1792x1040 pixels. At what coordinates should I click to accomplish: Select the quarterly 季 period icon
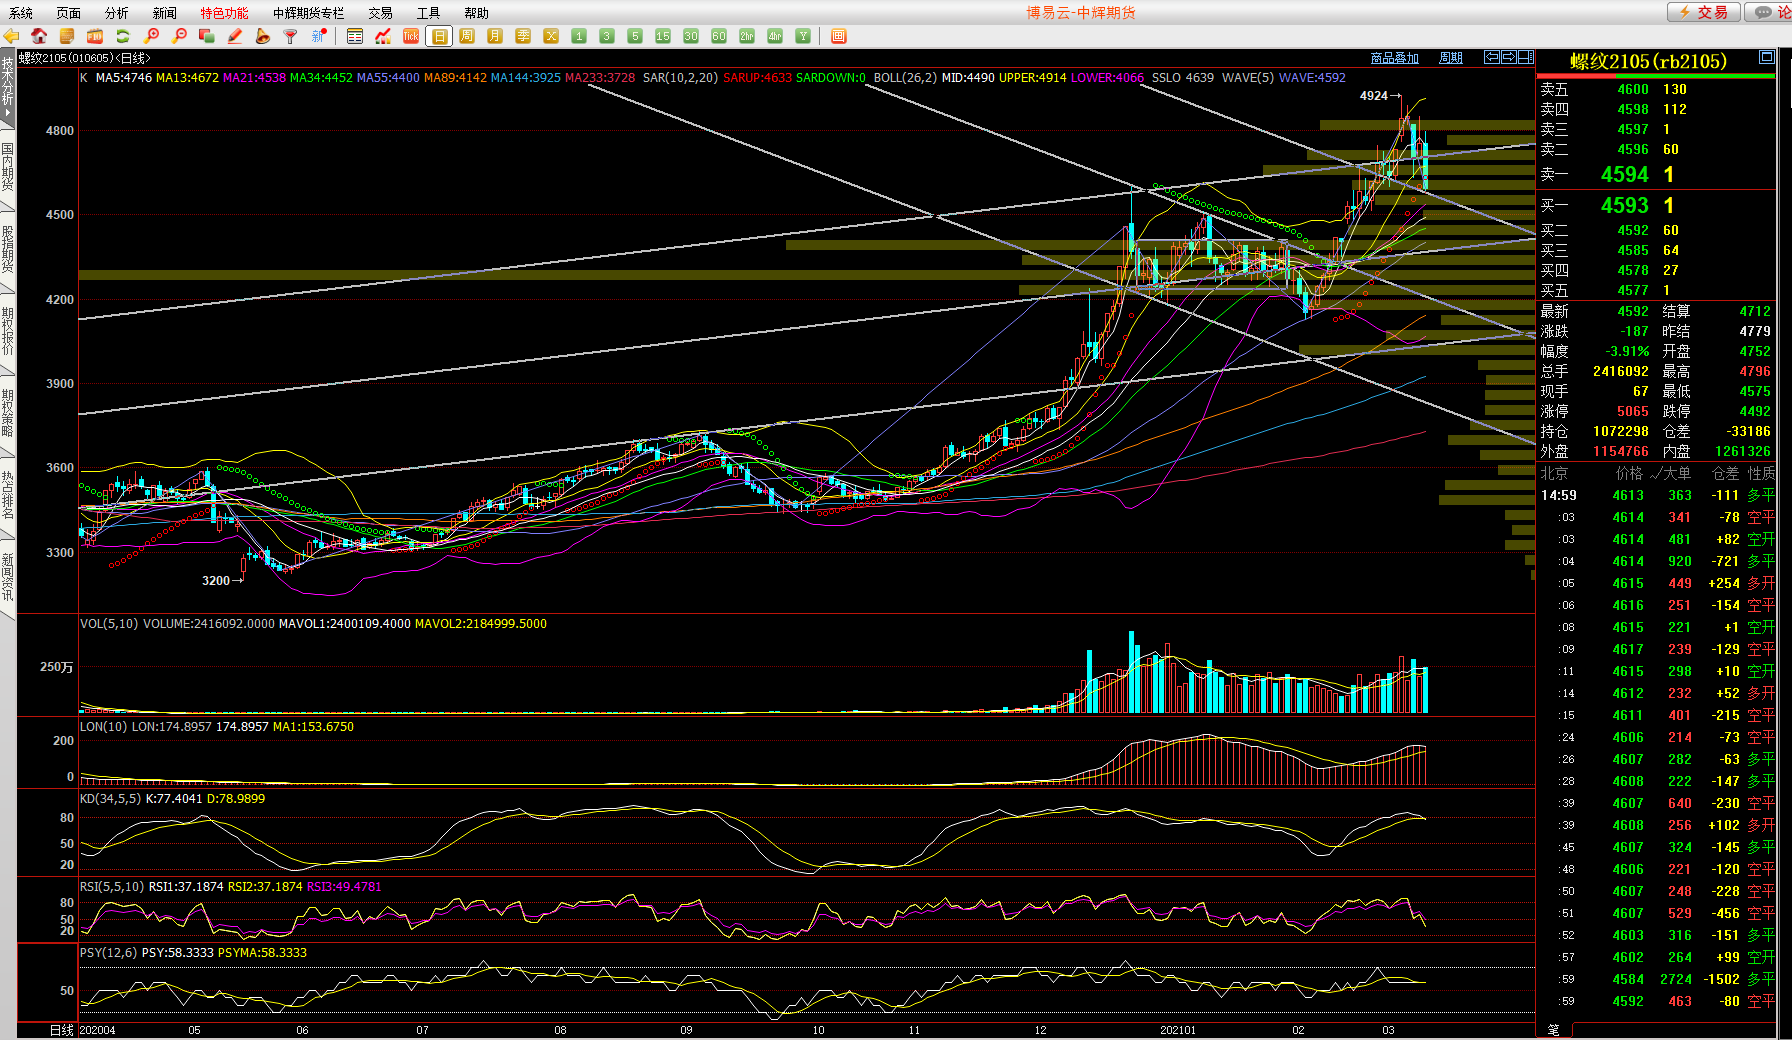coord(523,36)
